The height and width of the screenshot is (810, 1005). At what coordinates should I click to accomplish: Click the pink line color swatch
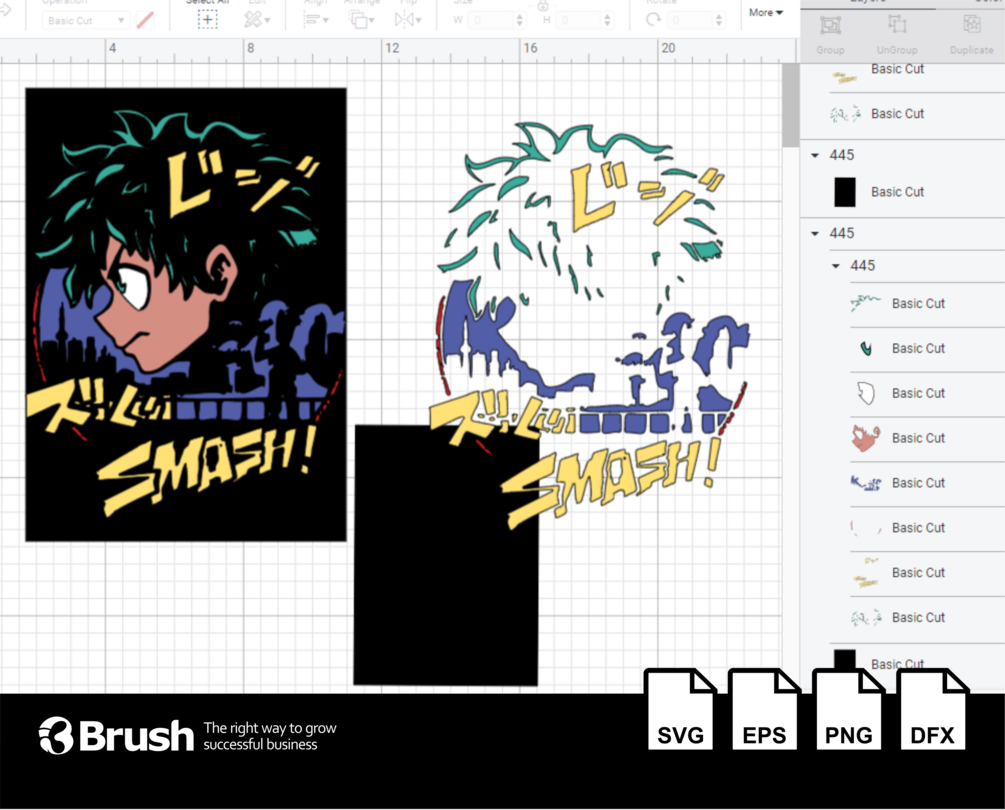coord(145,20)
